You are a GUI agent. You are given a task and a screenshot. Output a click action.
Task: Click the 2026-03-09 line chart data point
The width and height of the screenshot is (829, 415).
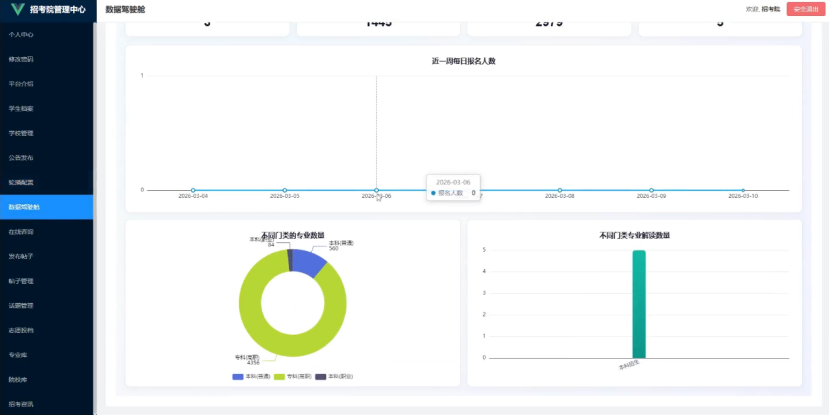coord(651,190)
